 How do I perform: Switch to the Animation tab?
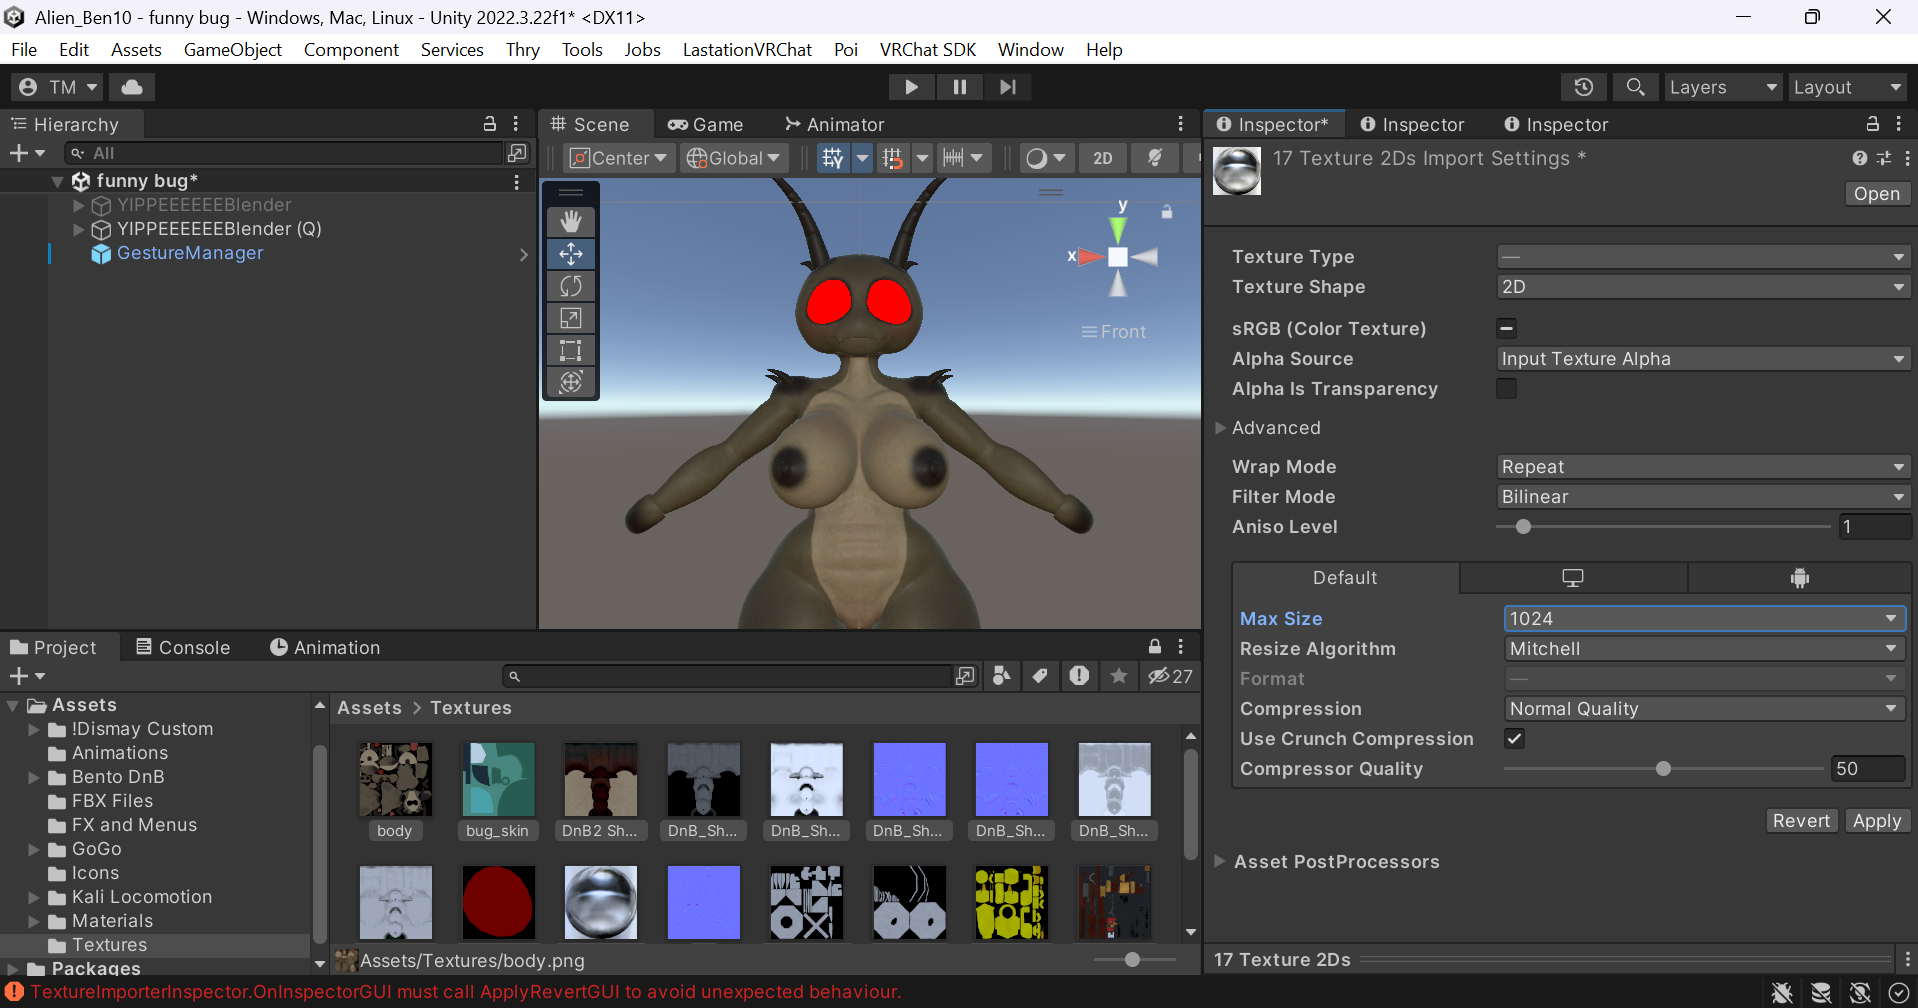pyautogui.click(x=325, y=647)
